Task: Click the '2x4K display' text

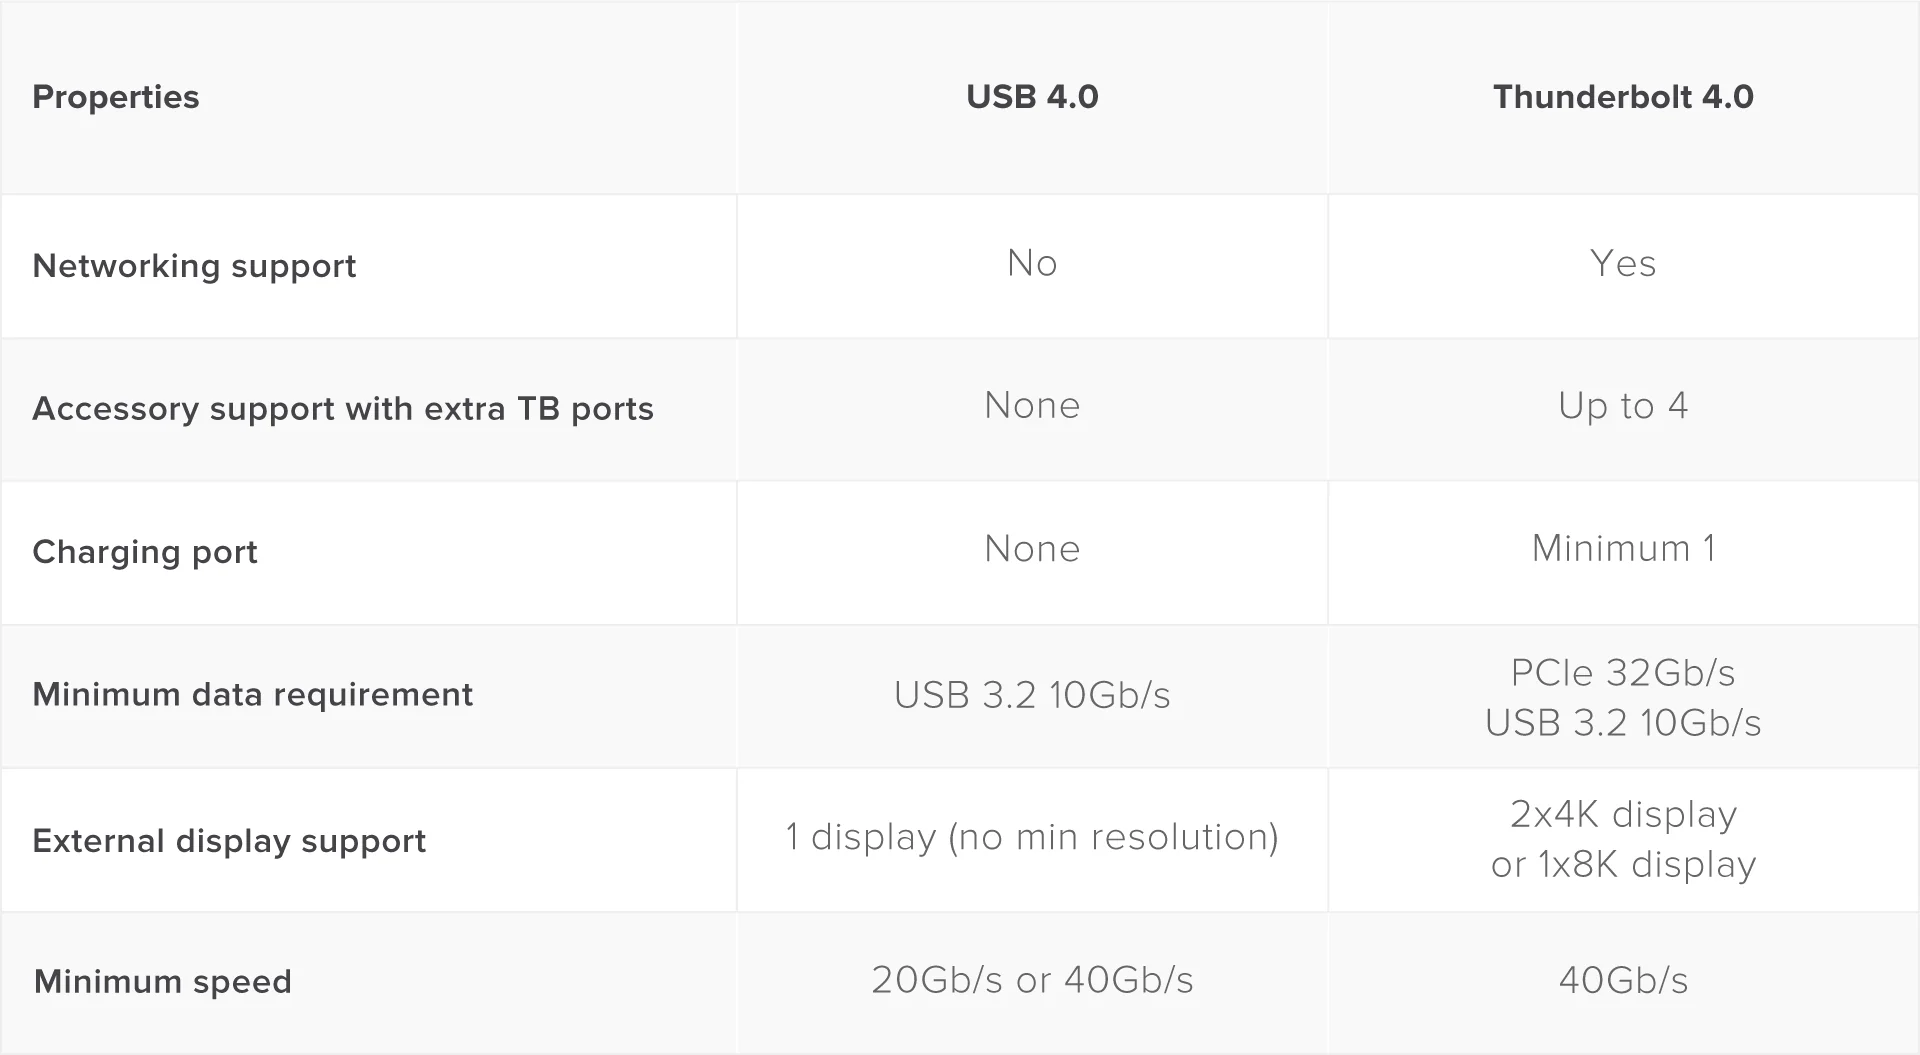Action: pyautogui.click(x=1623, y=815)
